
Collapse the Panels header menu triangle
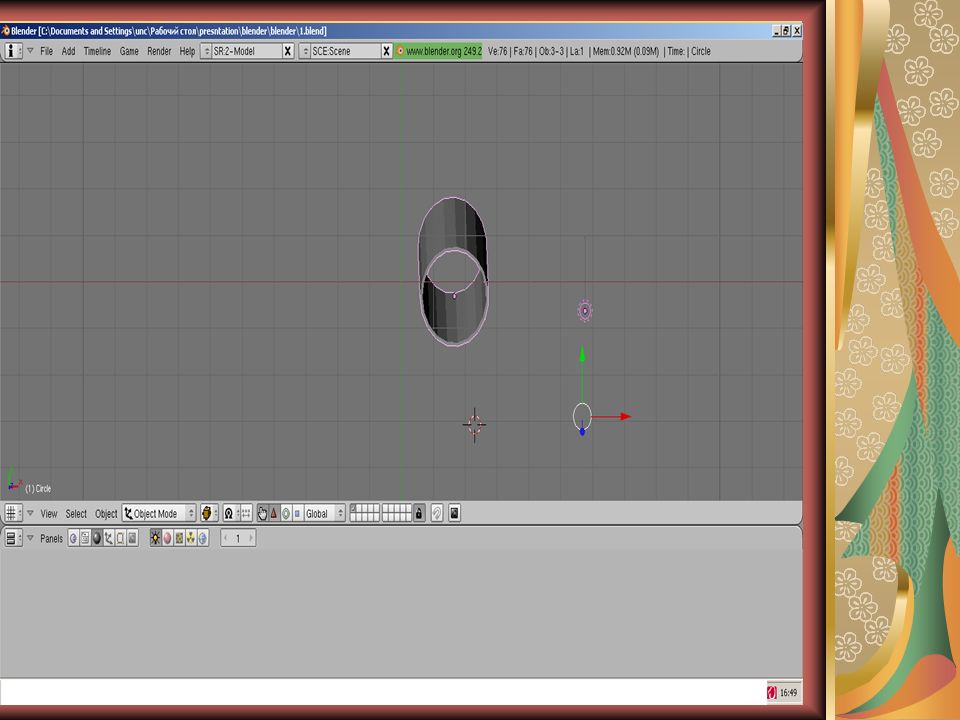(x=30, y=538)
